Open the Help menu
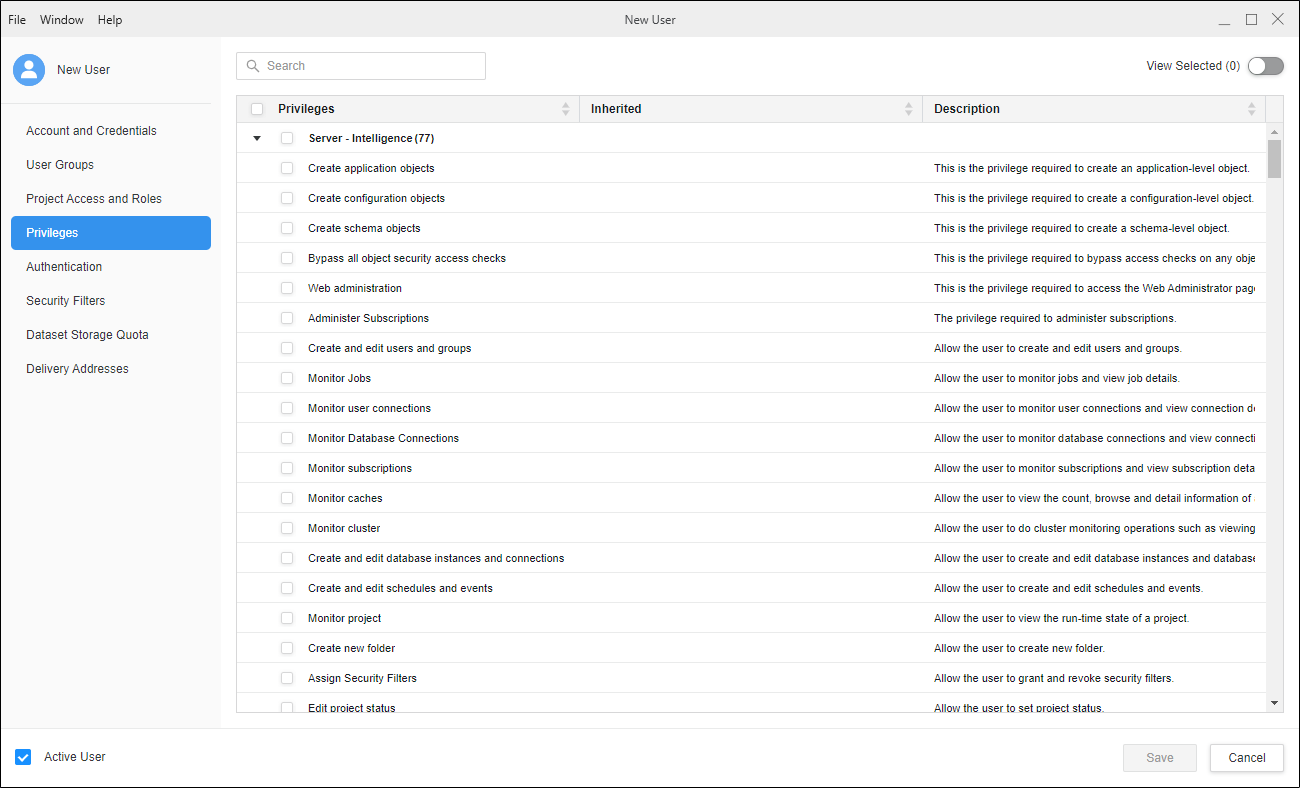Image resolution: width=1300 pixels, height=788 pixels. [110, 20]
